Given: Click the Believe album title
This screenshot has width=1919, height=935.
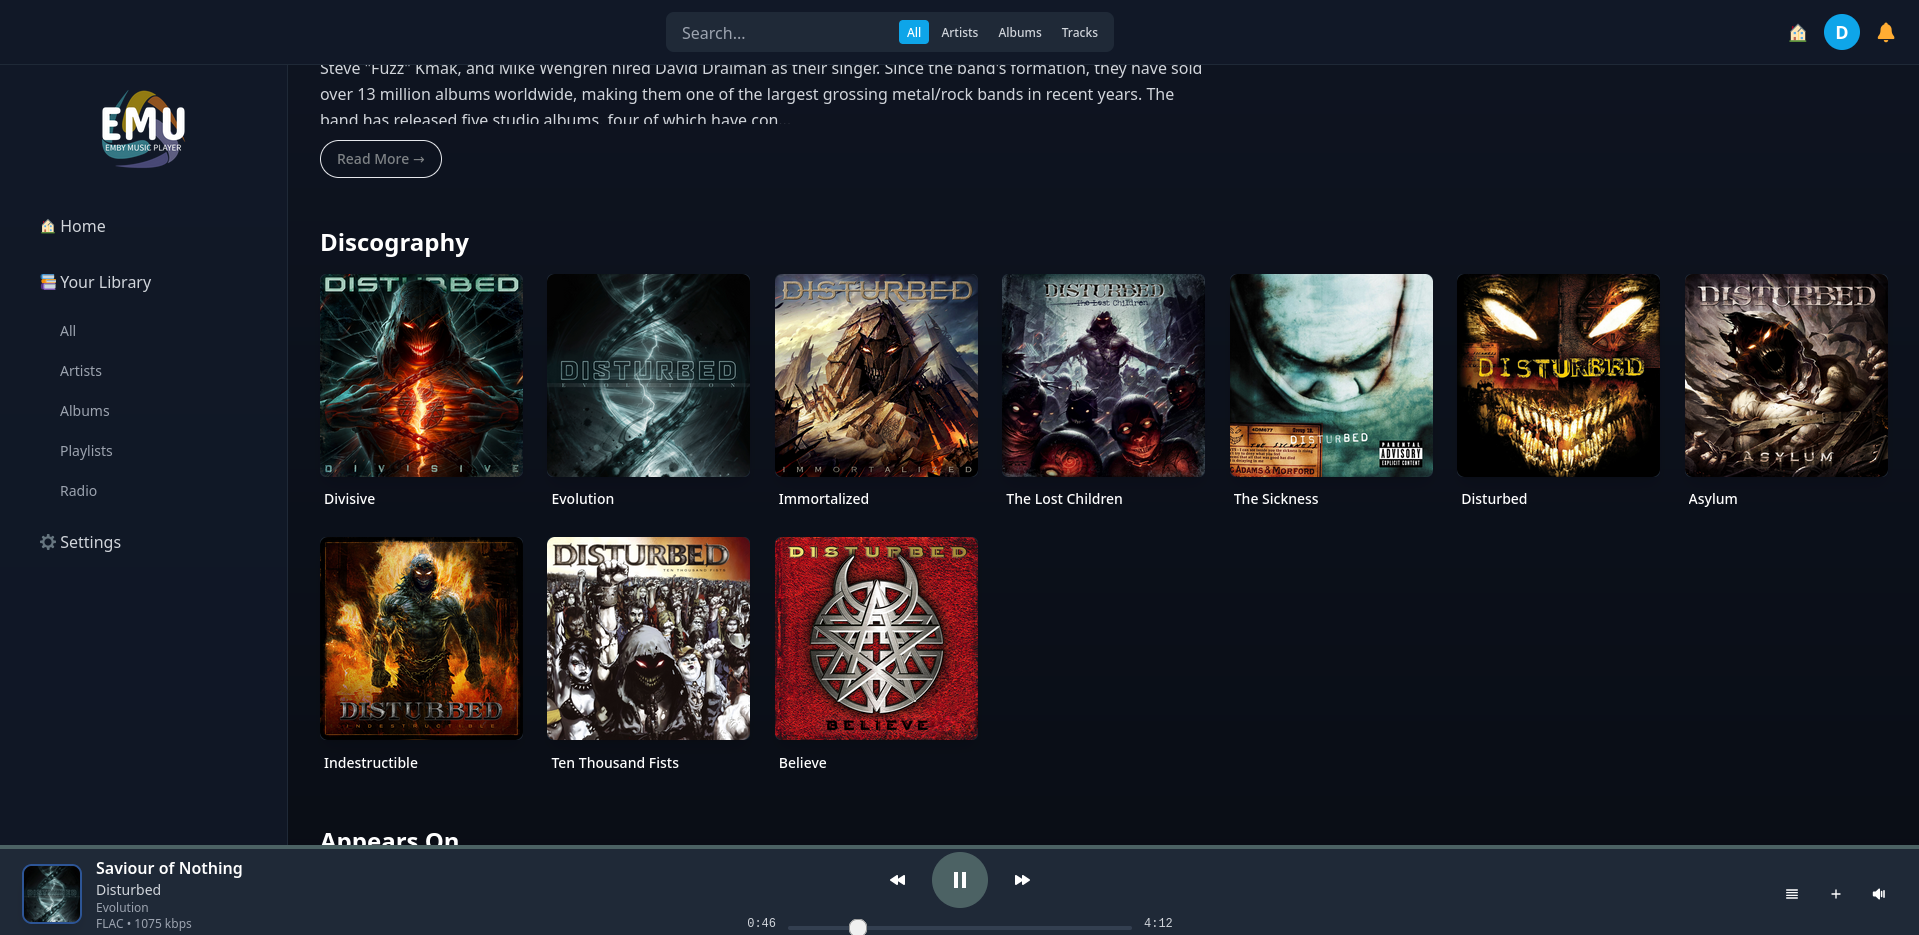Looking at the screenshot, I should 803,763.
